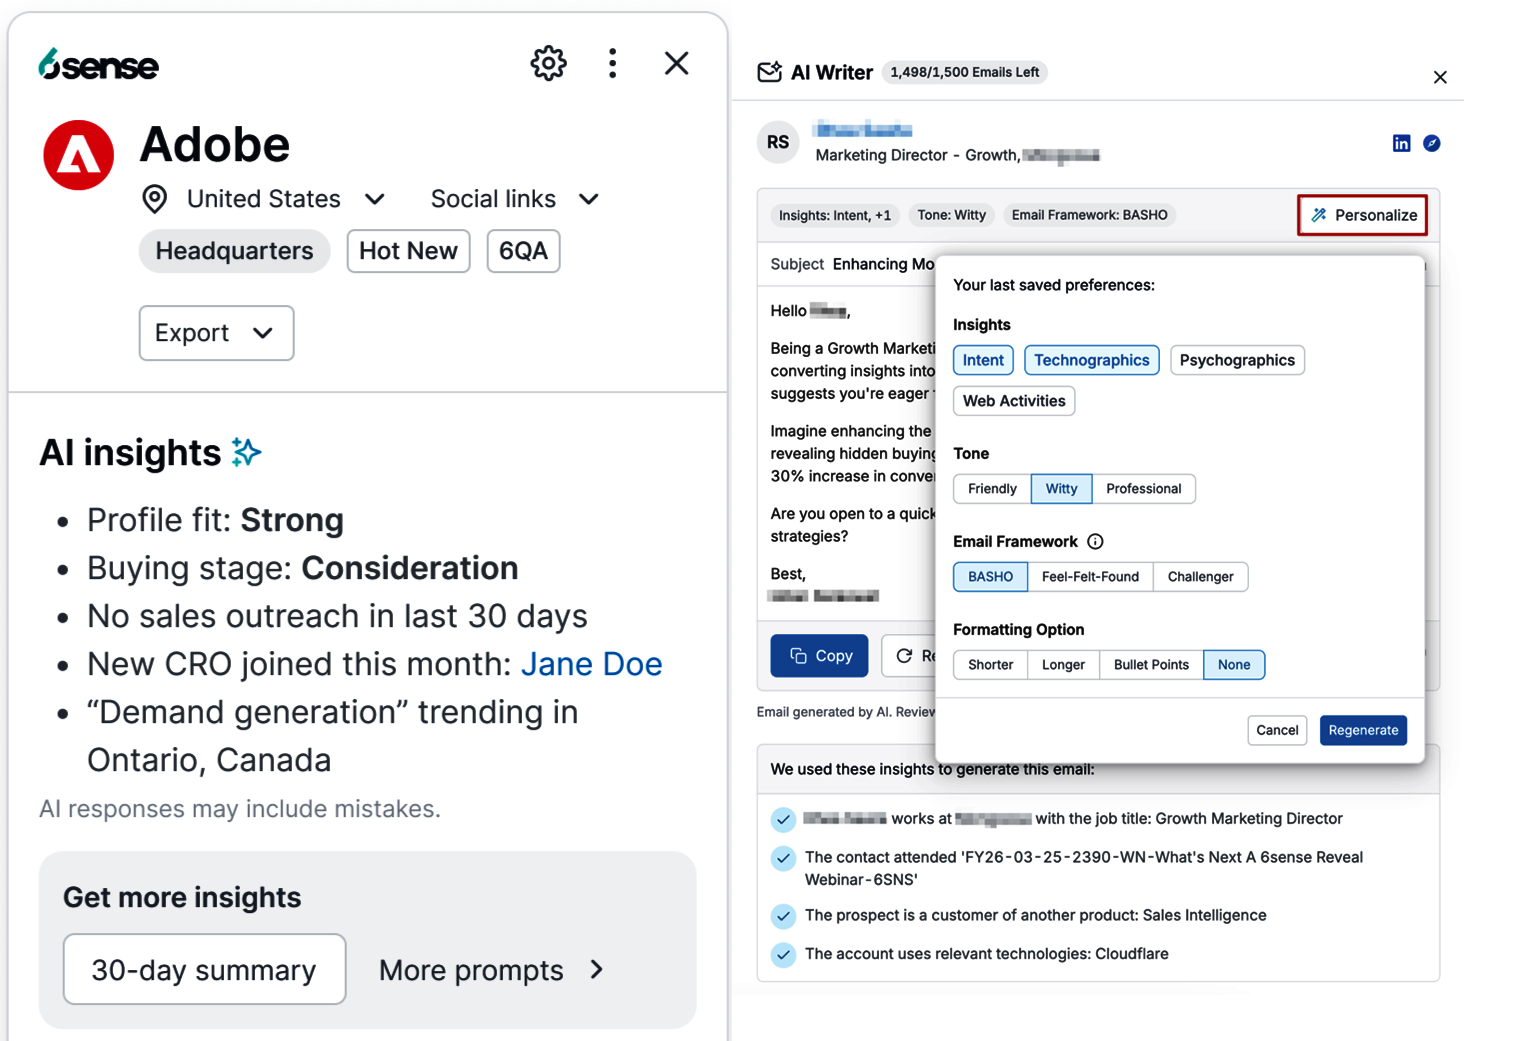This screenshot has height=1041, width=1536.
Task: Choose the Challenger email framework
Action: point(1200,577)
